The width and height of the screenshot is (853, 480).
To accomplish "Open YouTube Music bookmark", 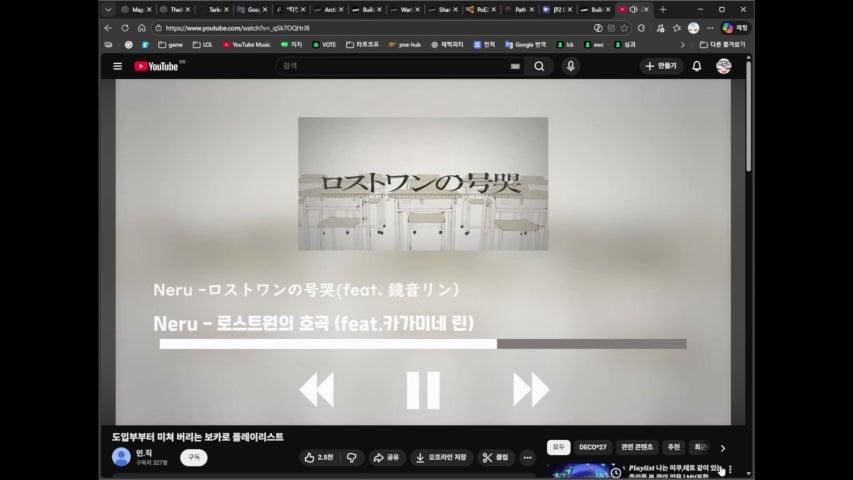I will click(x=246, y=45).
